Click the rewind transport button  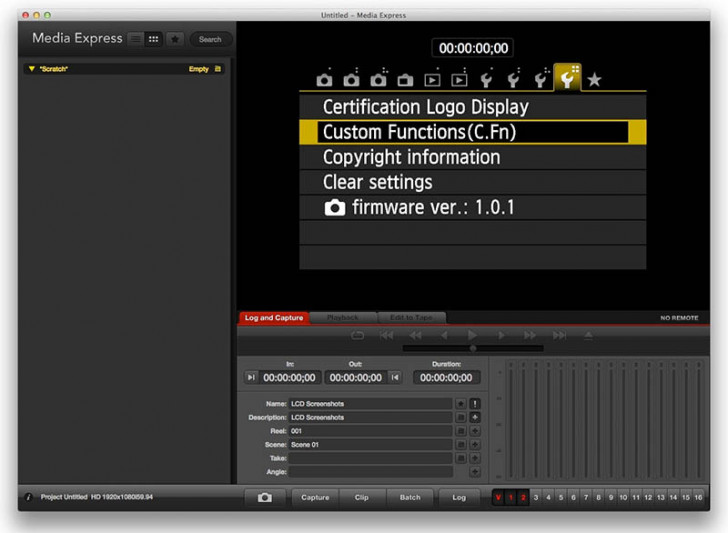click(416, 335)
